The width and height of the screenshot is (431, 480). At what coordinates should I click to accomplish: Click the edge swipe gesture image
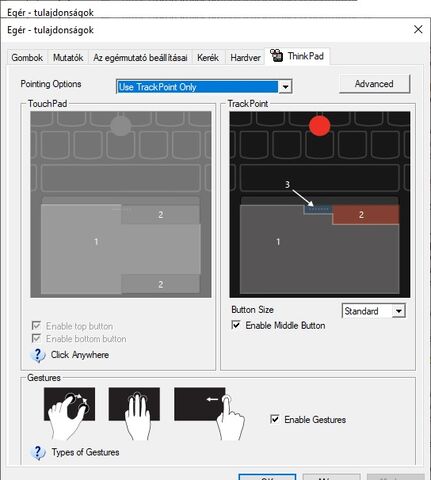point(209,413)
